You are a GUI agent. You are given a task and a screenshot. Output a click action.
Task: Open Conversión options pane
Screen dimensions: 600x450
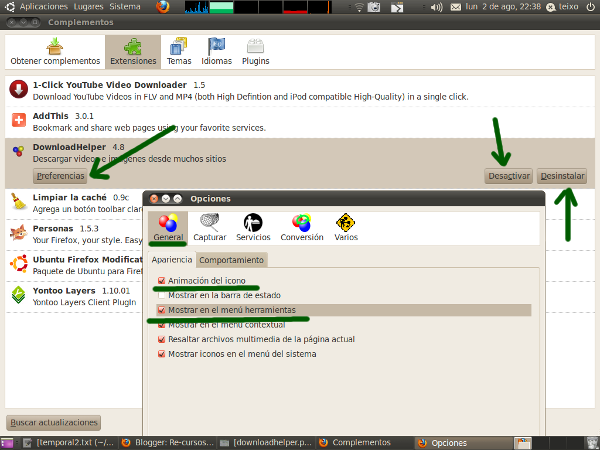[x=302, y=228]
